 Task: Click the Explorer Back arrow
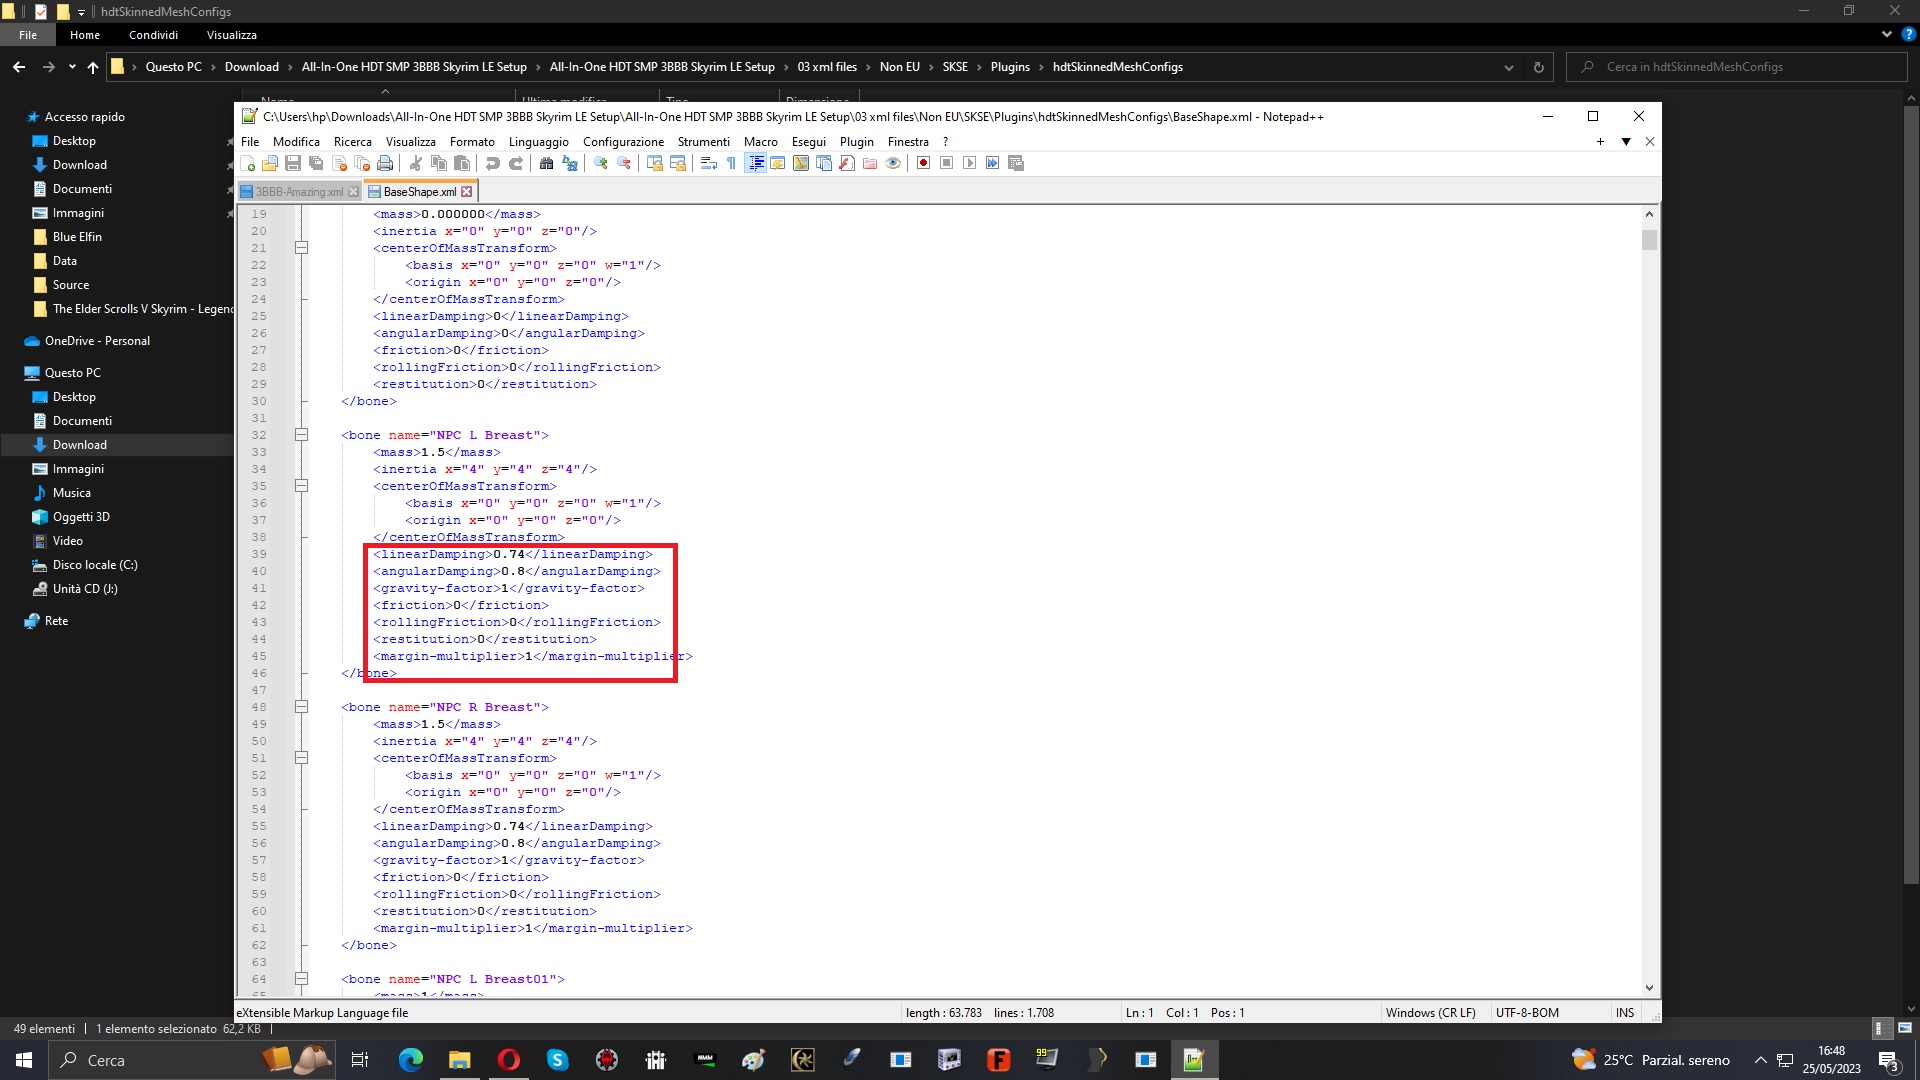point(19,67)
